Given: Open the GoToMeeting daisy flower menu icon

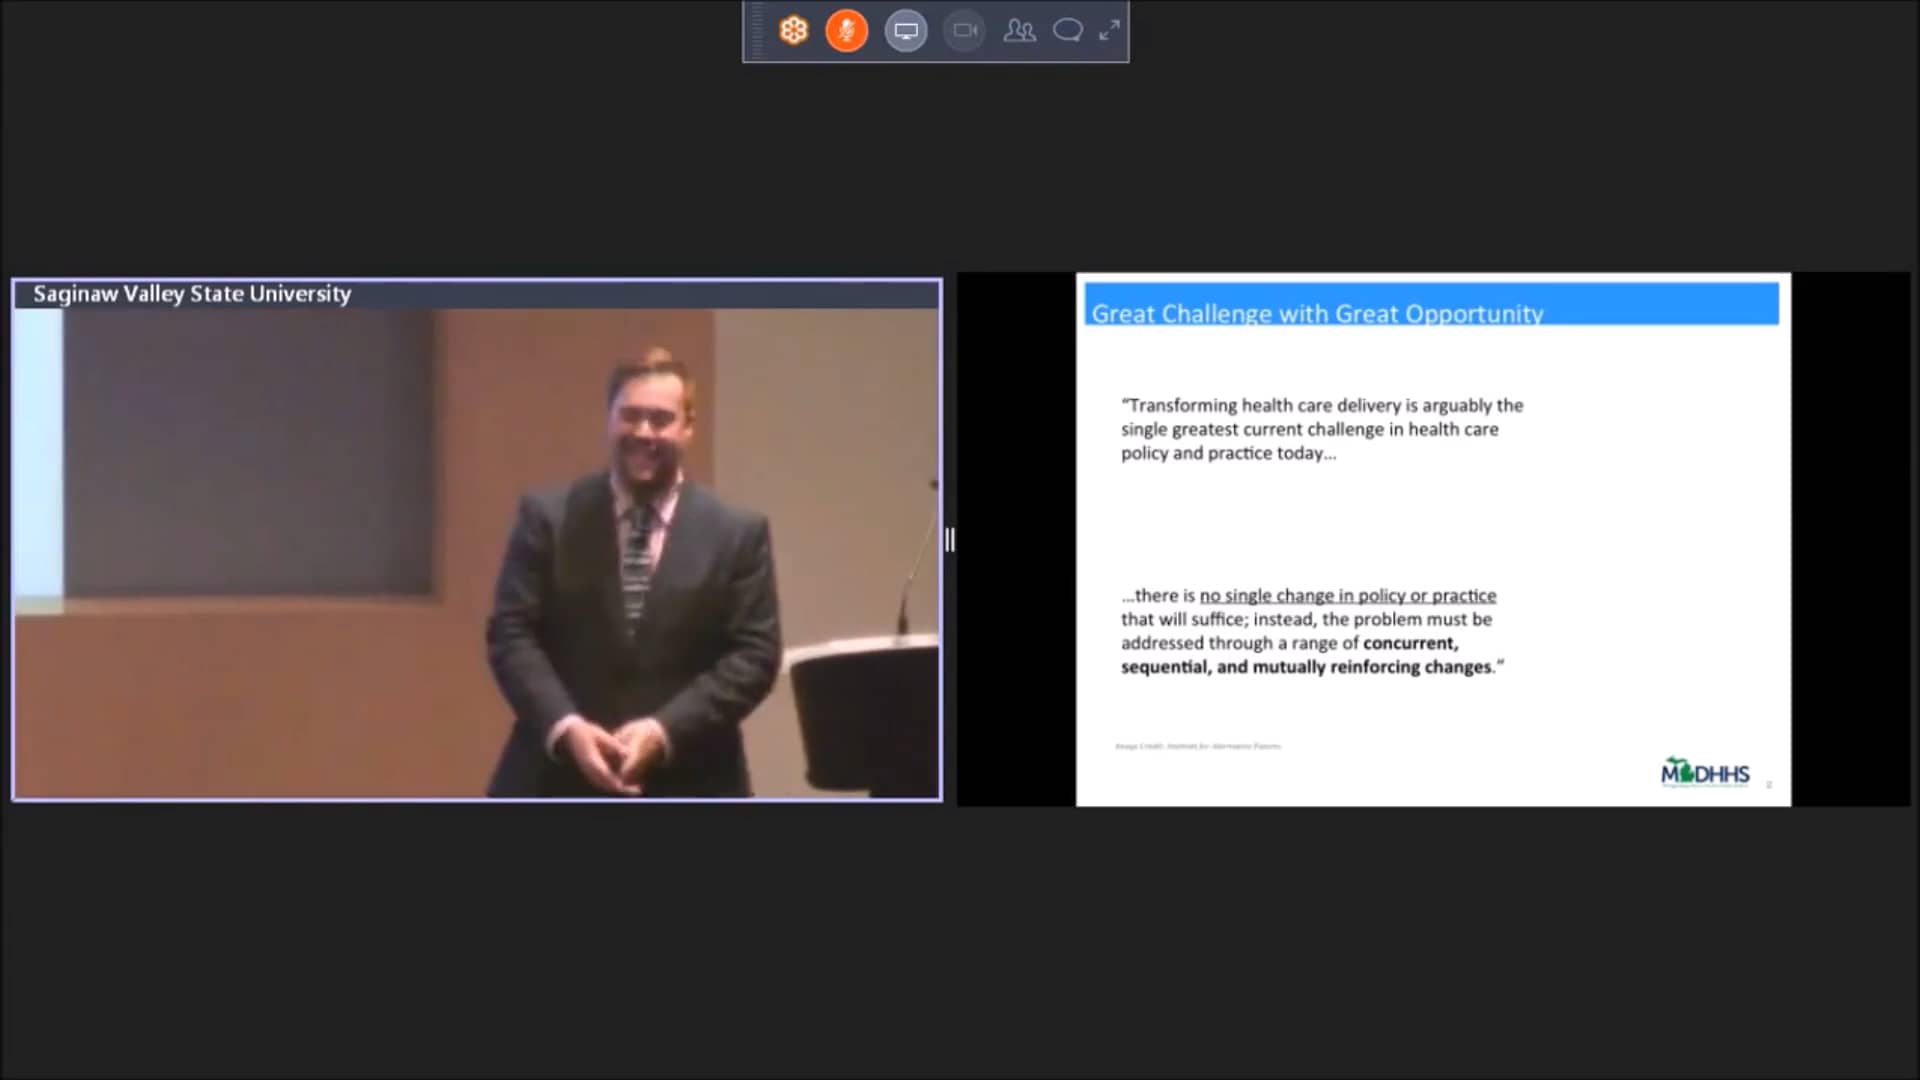Looking at the screenshot, I should click(793, 30).
